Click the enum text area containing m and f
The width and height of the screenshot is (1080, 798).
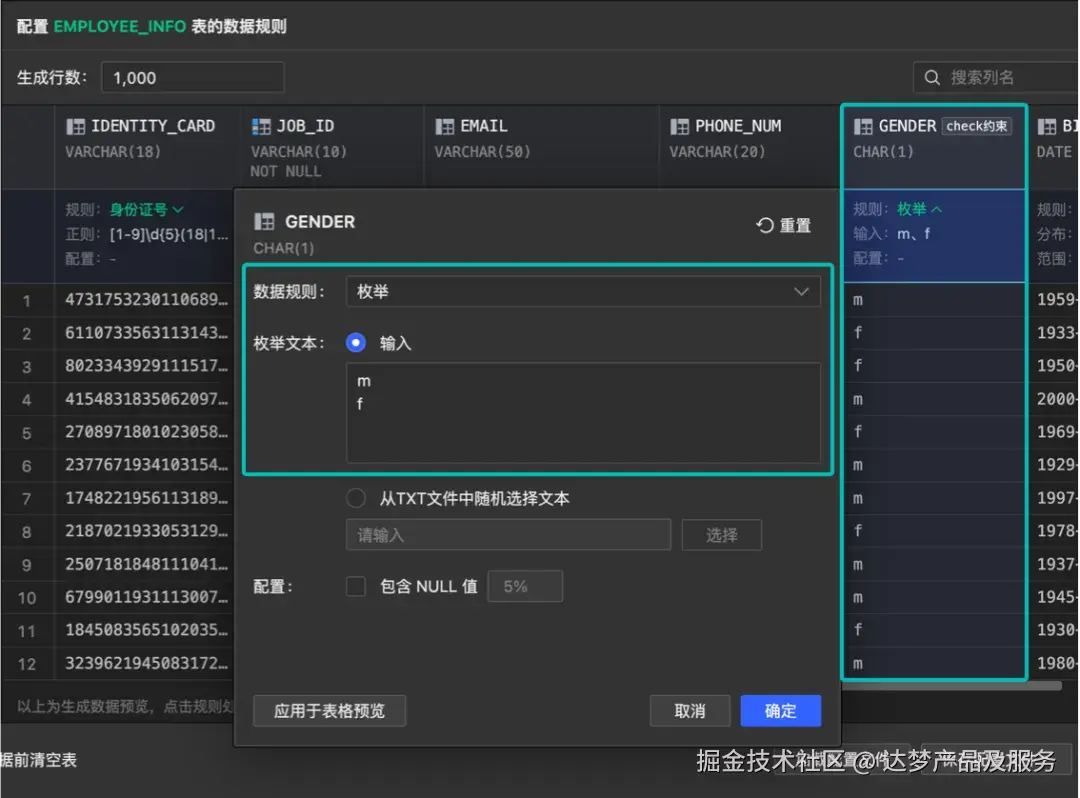point(583,412)
